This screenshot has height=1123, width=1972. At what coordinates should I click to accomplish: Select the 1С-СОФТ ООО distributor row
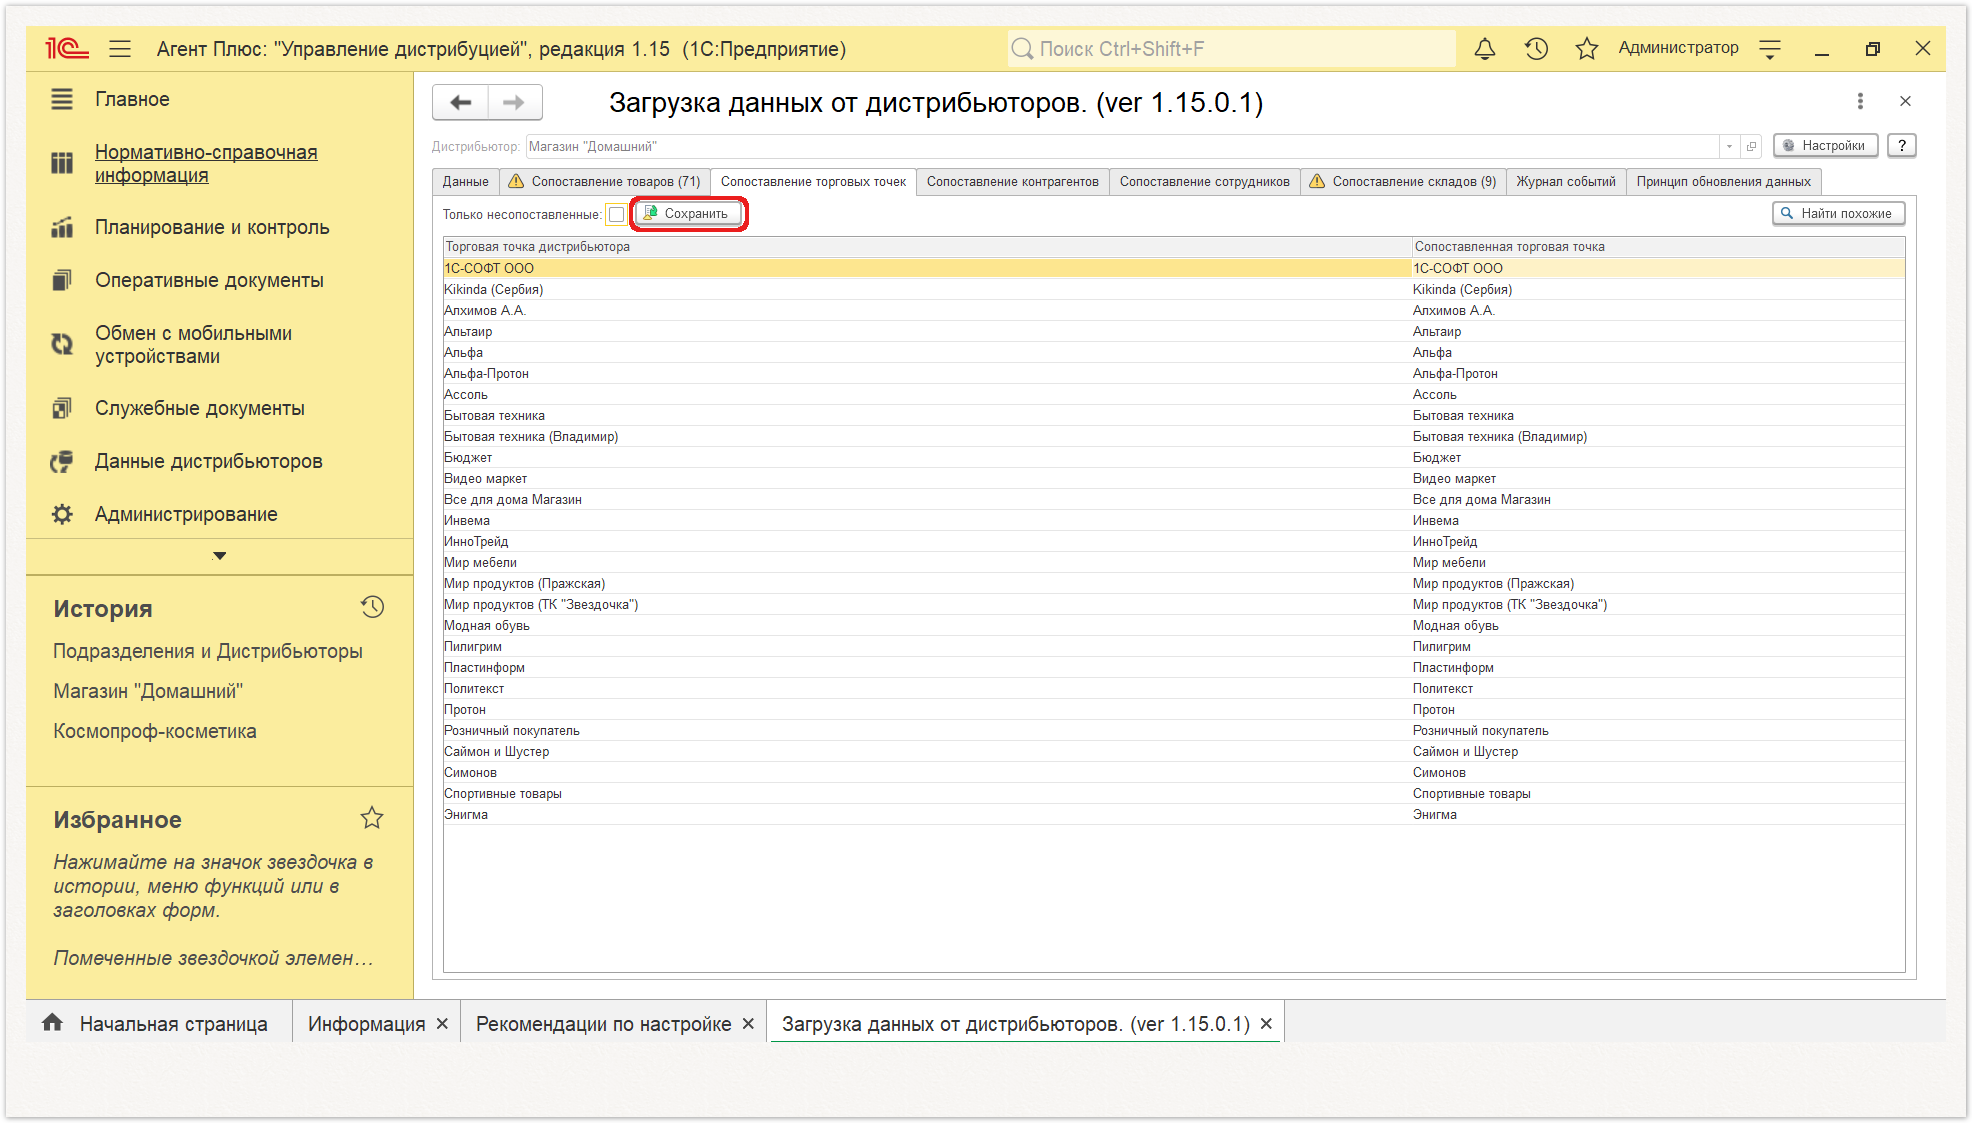(x=927, y=268)
